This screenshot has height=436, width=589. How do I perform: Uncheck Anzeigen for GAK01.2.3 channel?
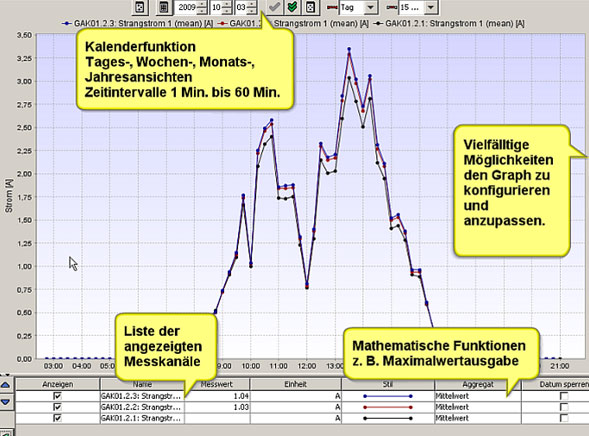point(57,396)
